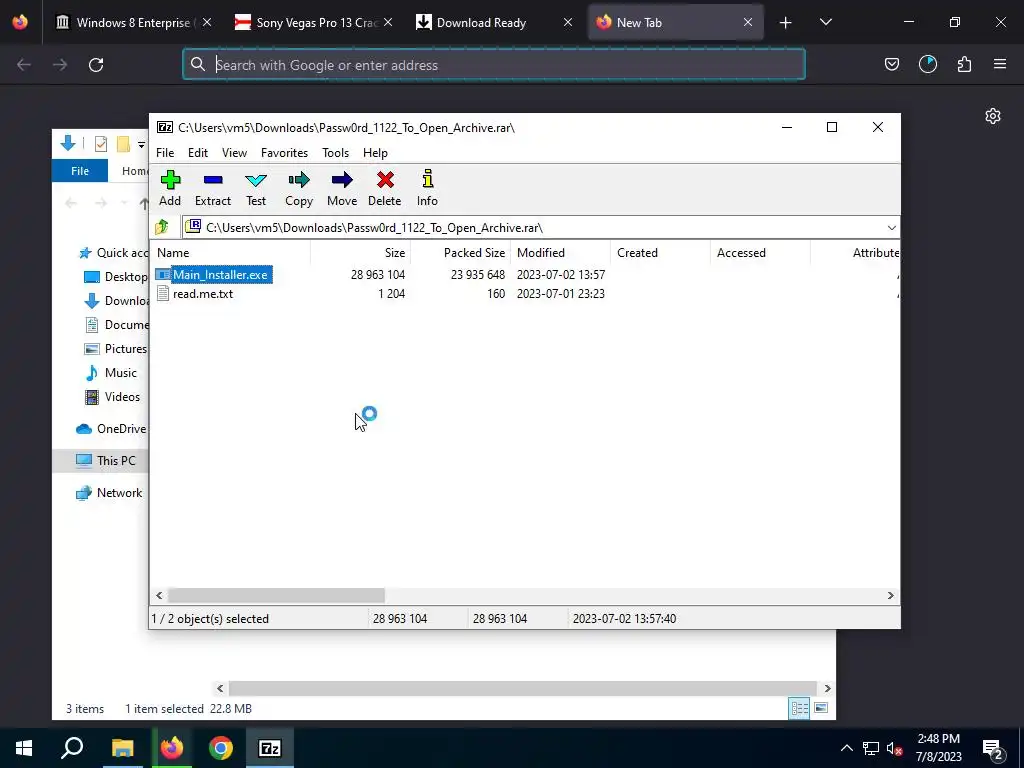This screenshot has width=1024, height=768.
Task: Click the 7-Zip archive path field
Action: pyautogui.click(x=532, y=228)
